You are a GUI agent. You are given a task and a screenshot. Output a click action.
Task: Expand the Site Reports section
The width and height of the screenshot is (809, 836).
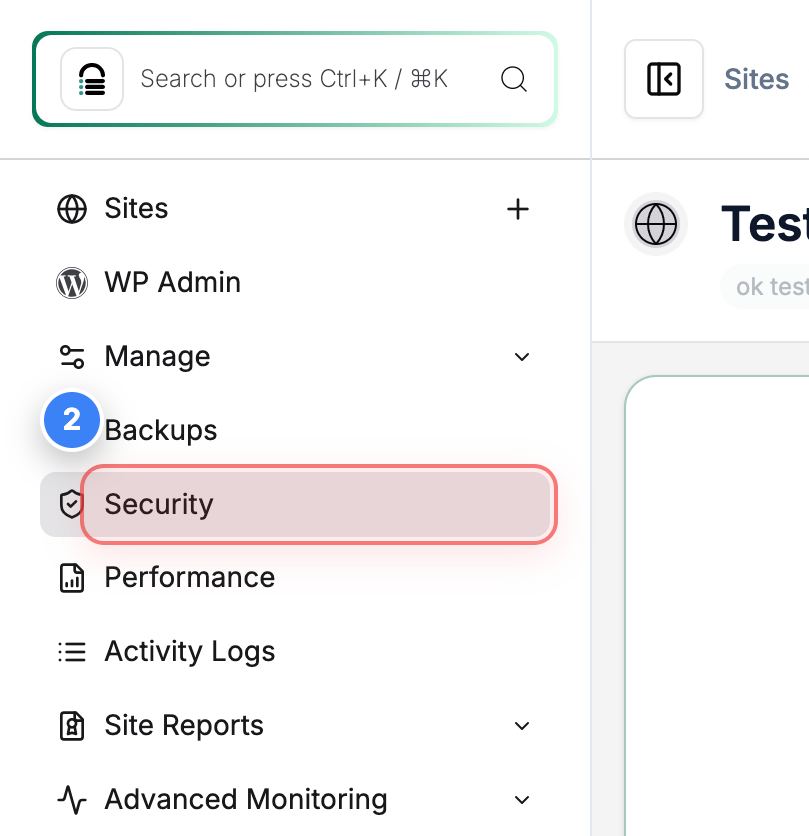pos(521,725)
